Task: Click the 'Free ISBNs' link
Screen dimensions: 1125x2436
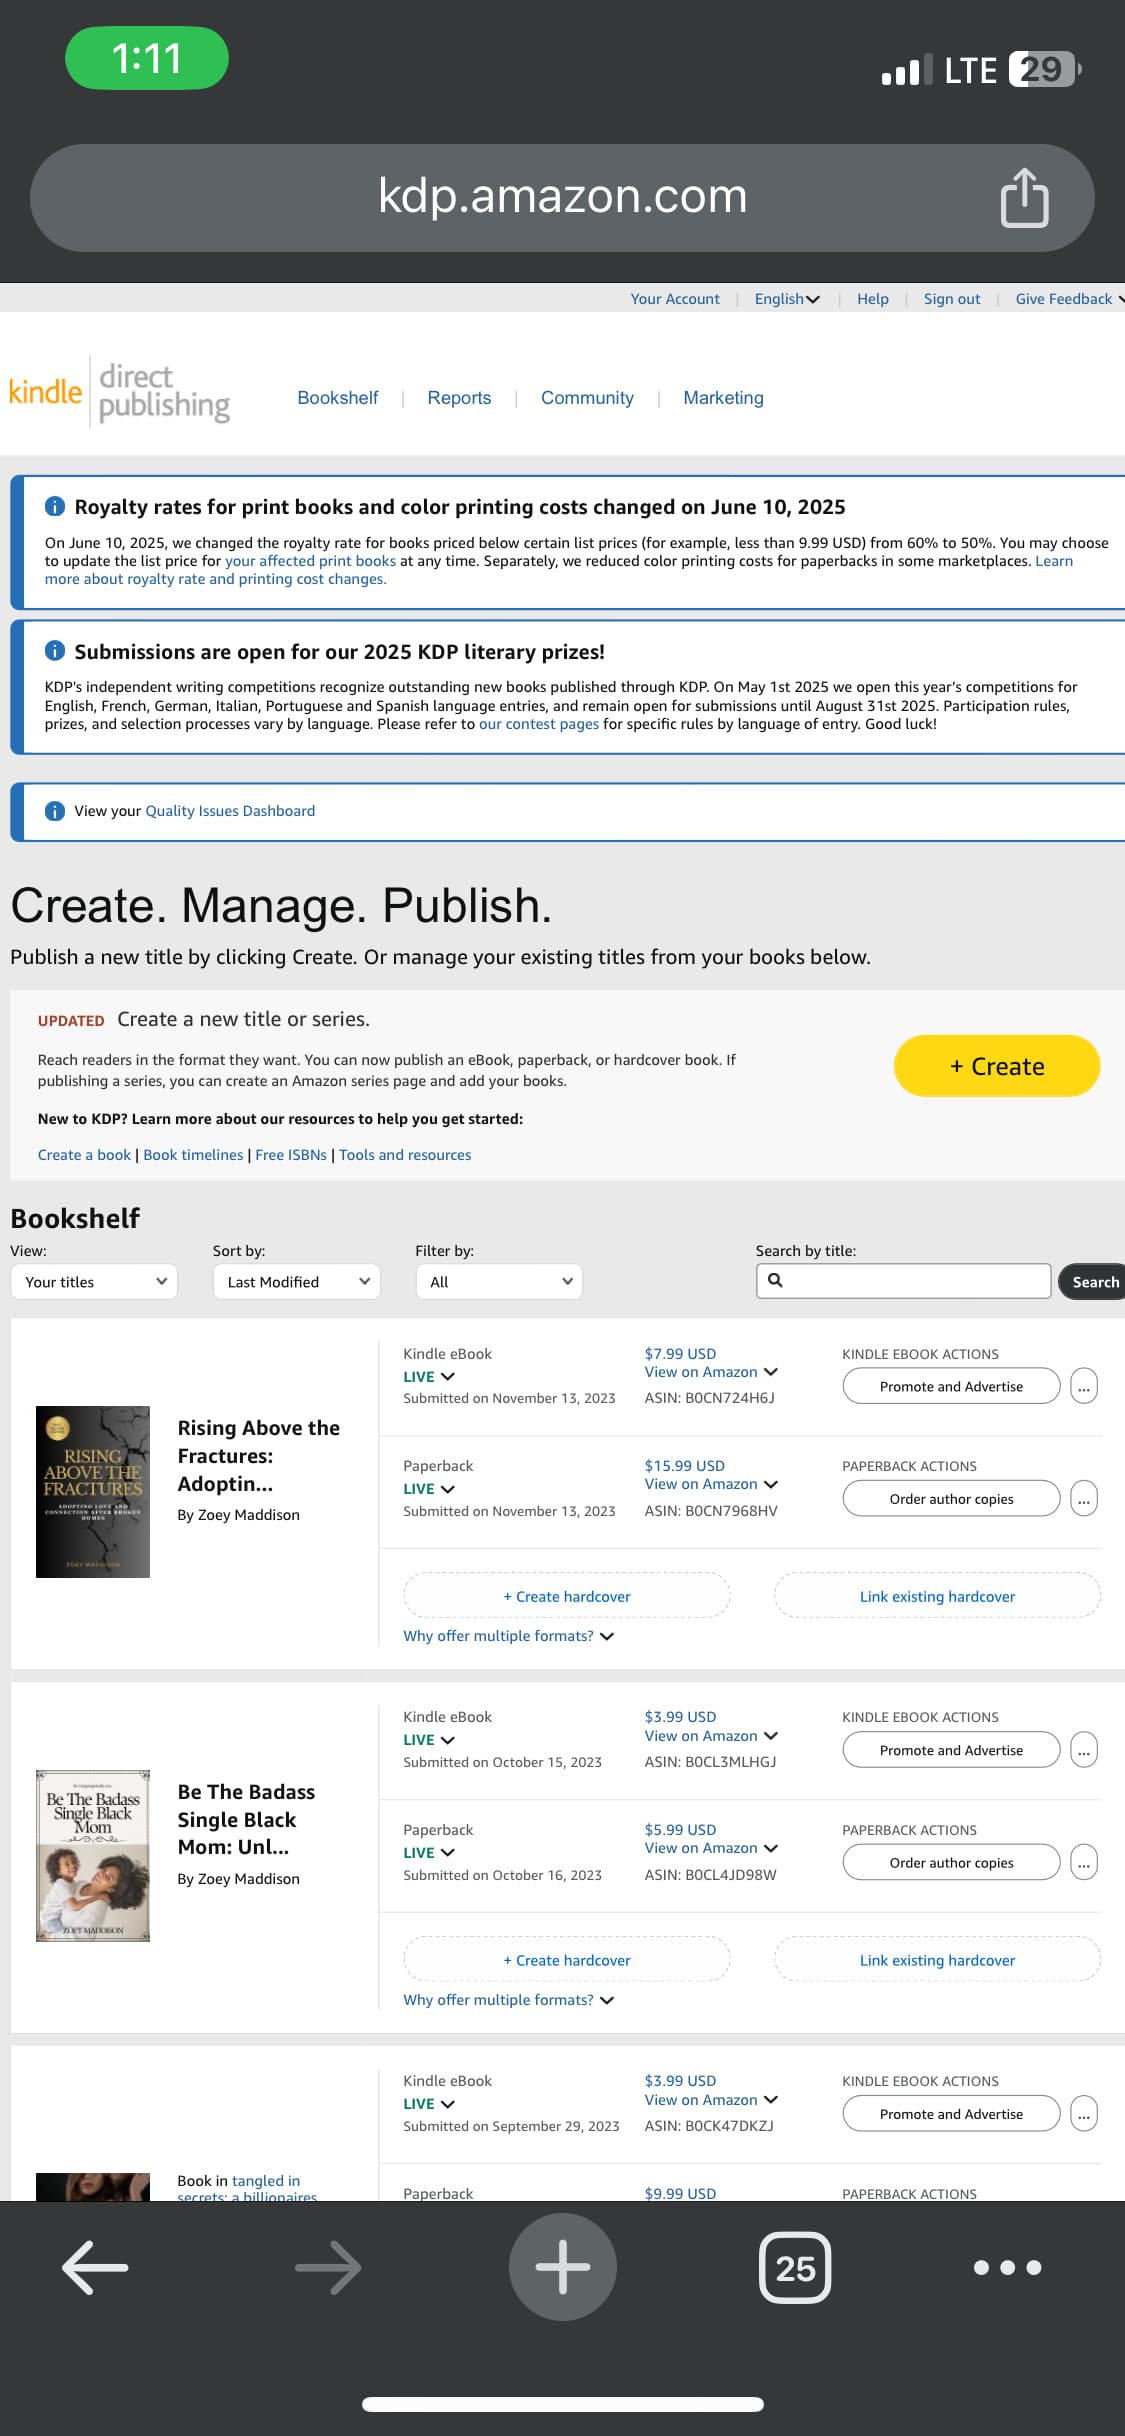Action: point(291,1155)
